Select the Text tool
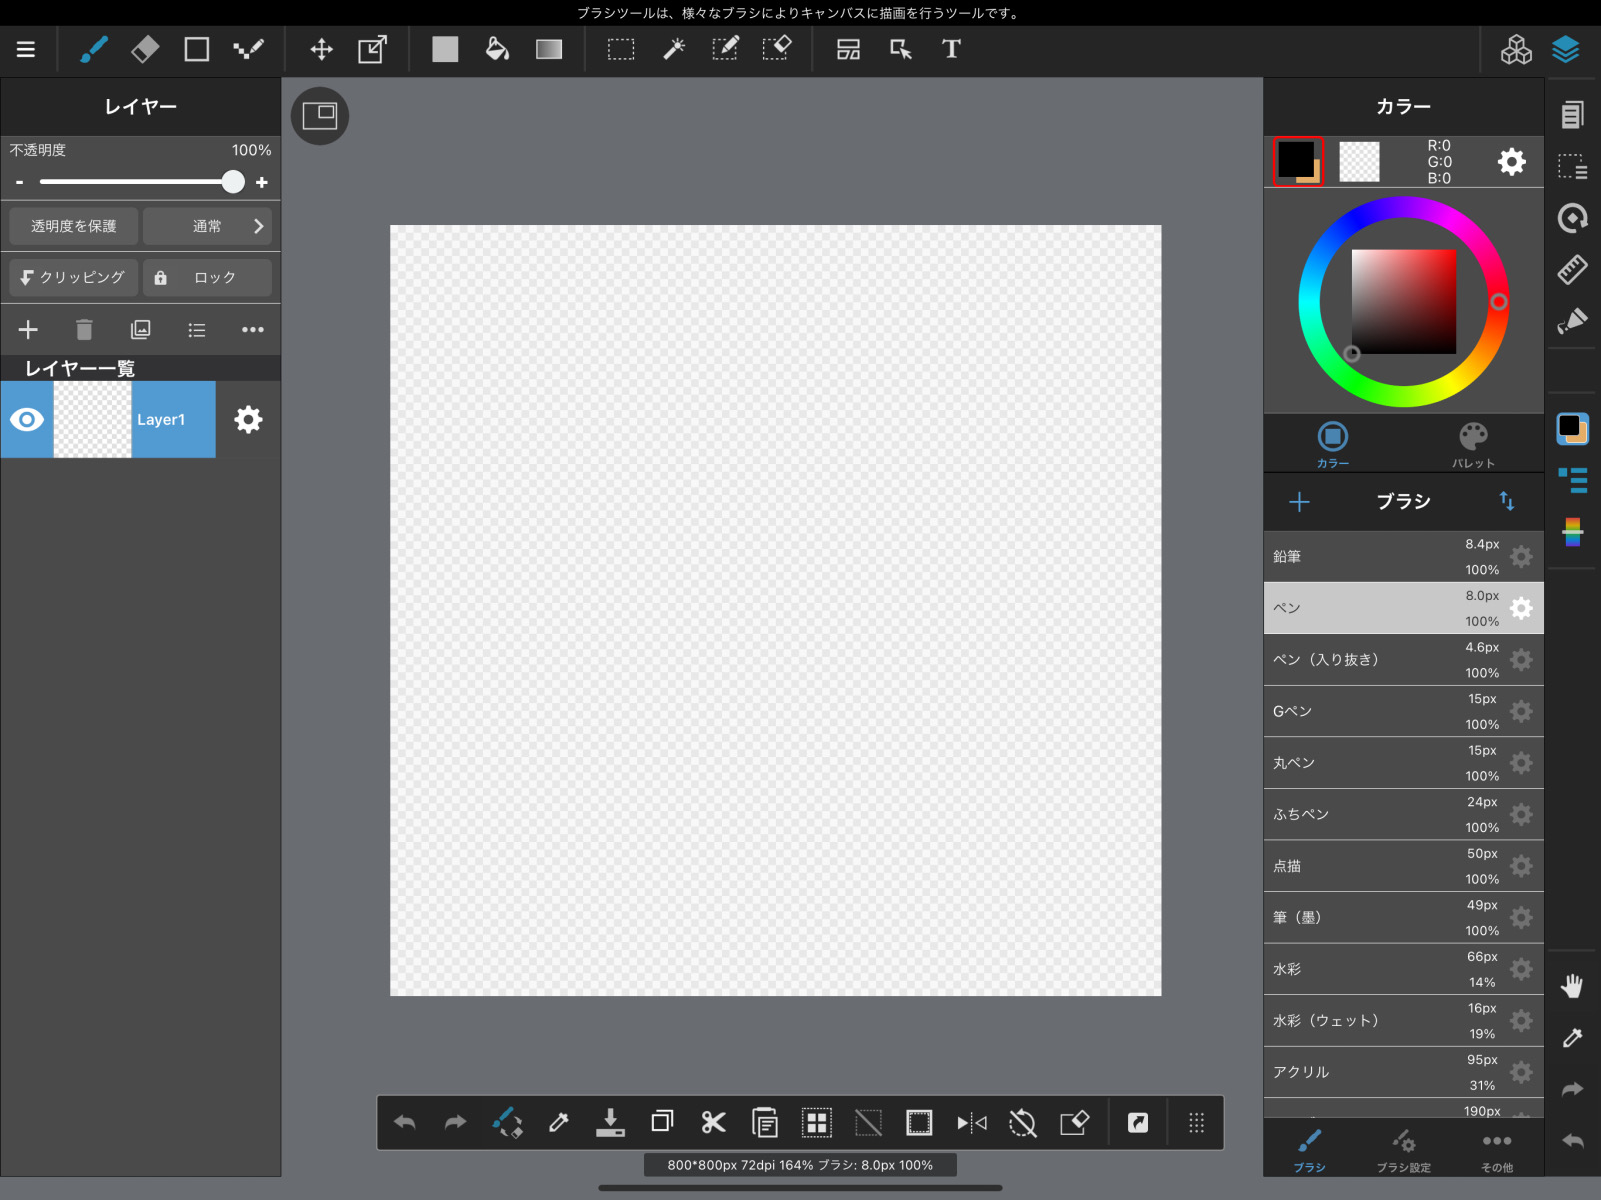The height and width of the screenshot is (1200, 1601). pyautogui.click(x=951, y=49)
